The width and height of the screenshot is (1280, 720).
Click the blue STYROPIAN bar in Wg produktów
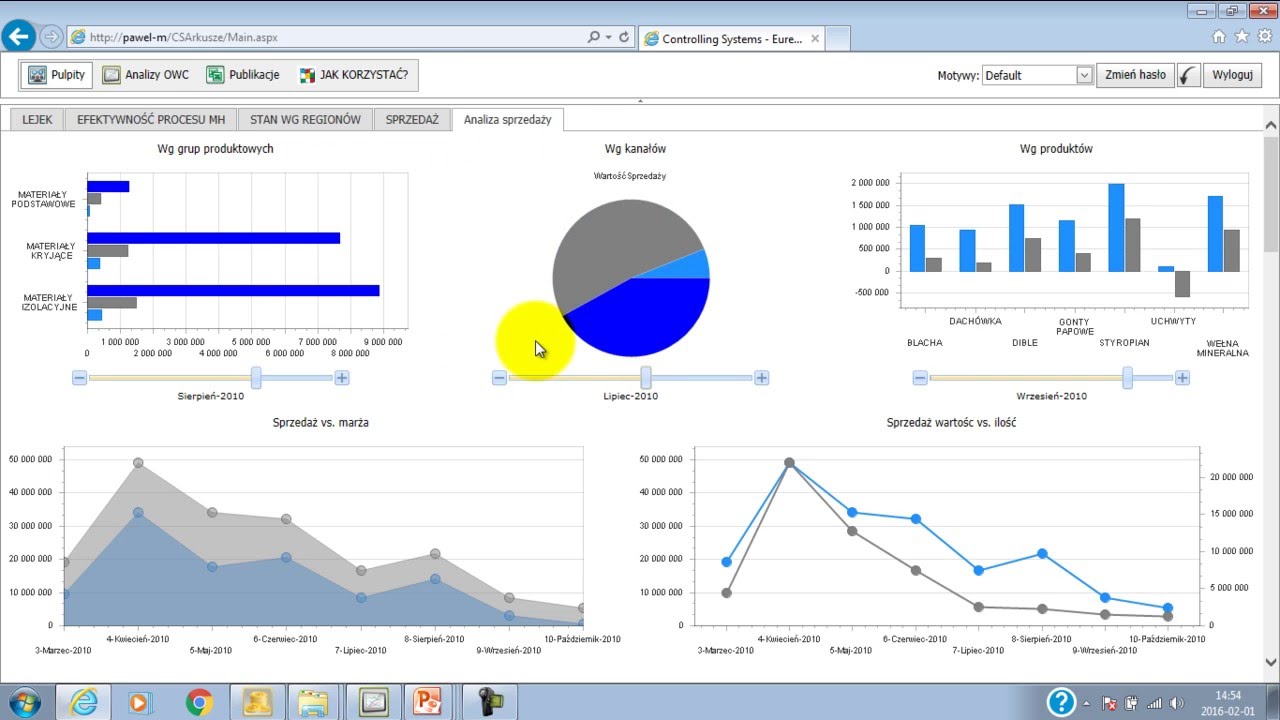[x=1116, y=227]
